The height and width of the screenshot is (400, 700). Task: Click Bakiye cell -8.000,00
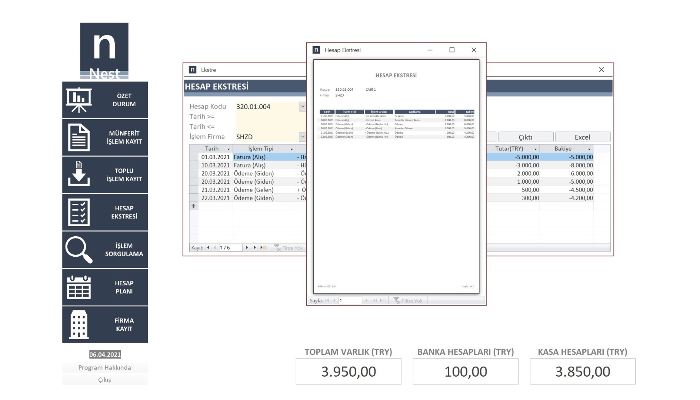[567, 165]
